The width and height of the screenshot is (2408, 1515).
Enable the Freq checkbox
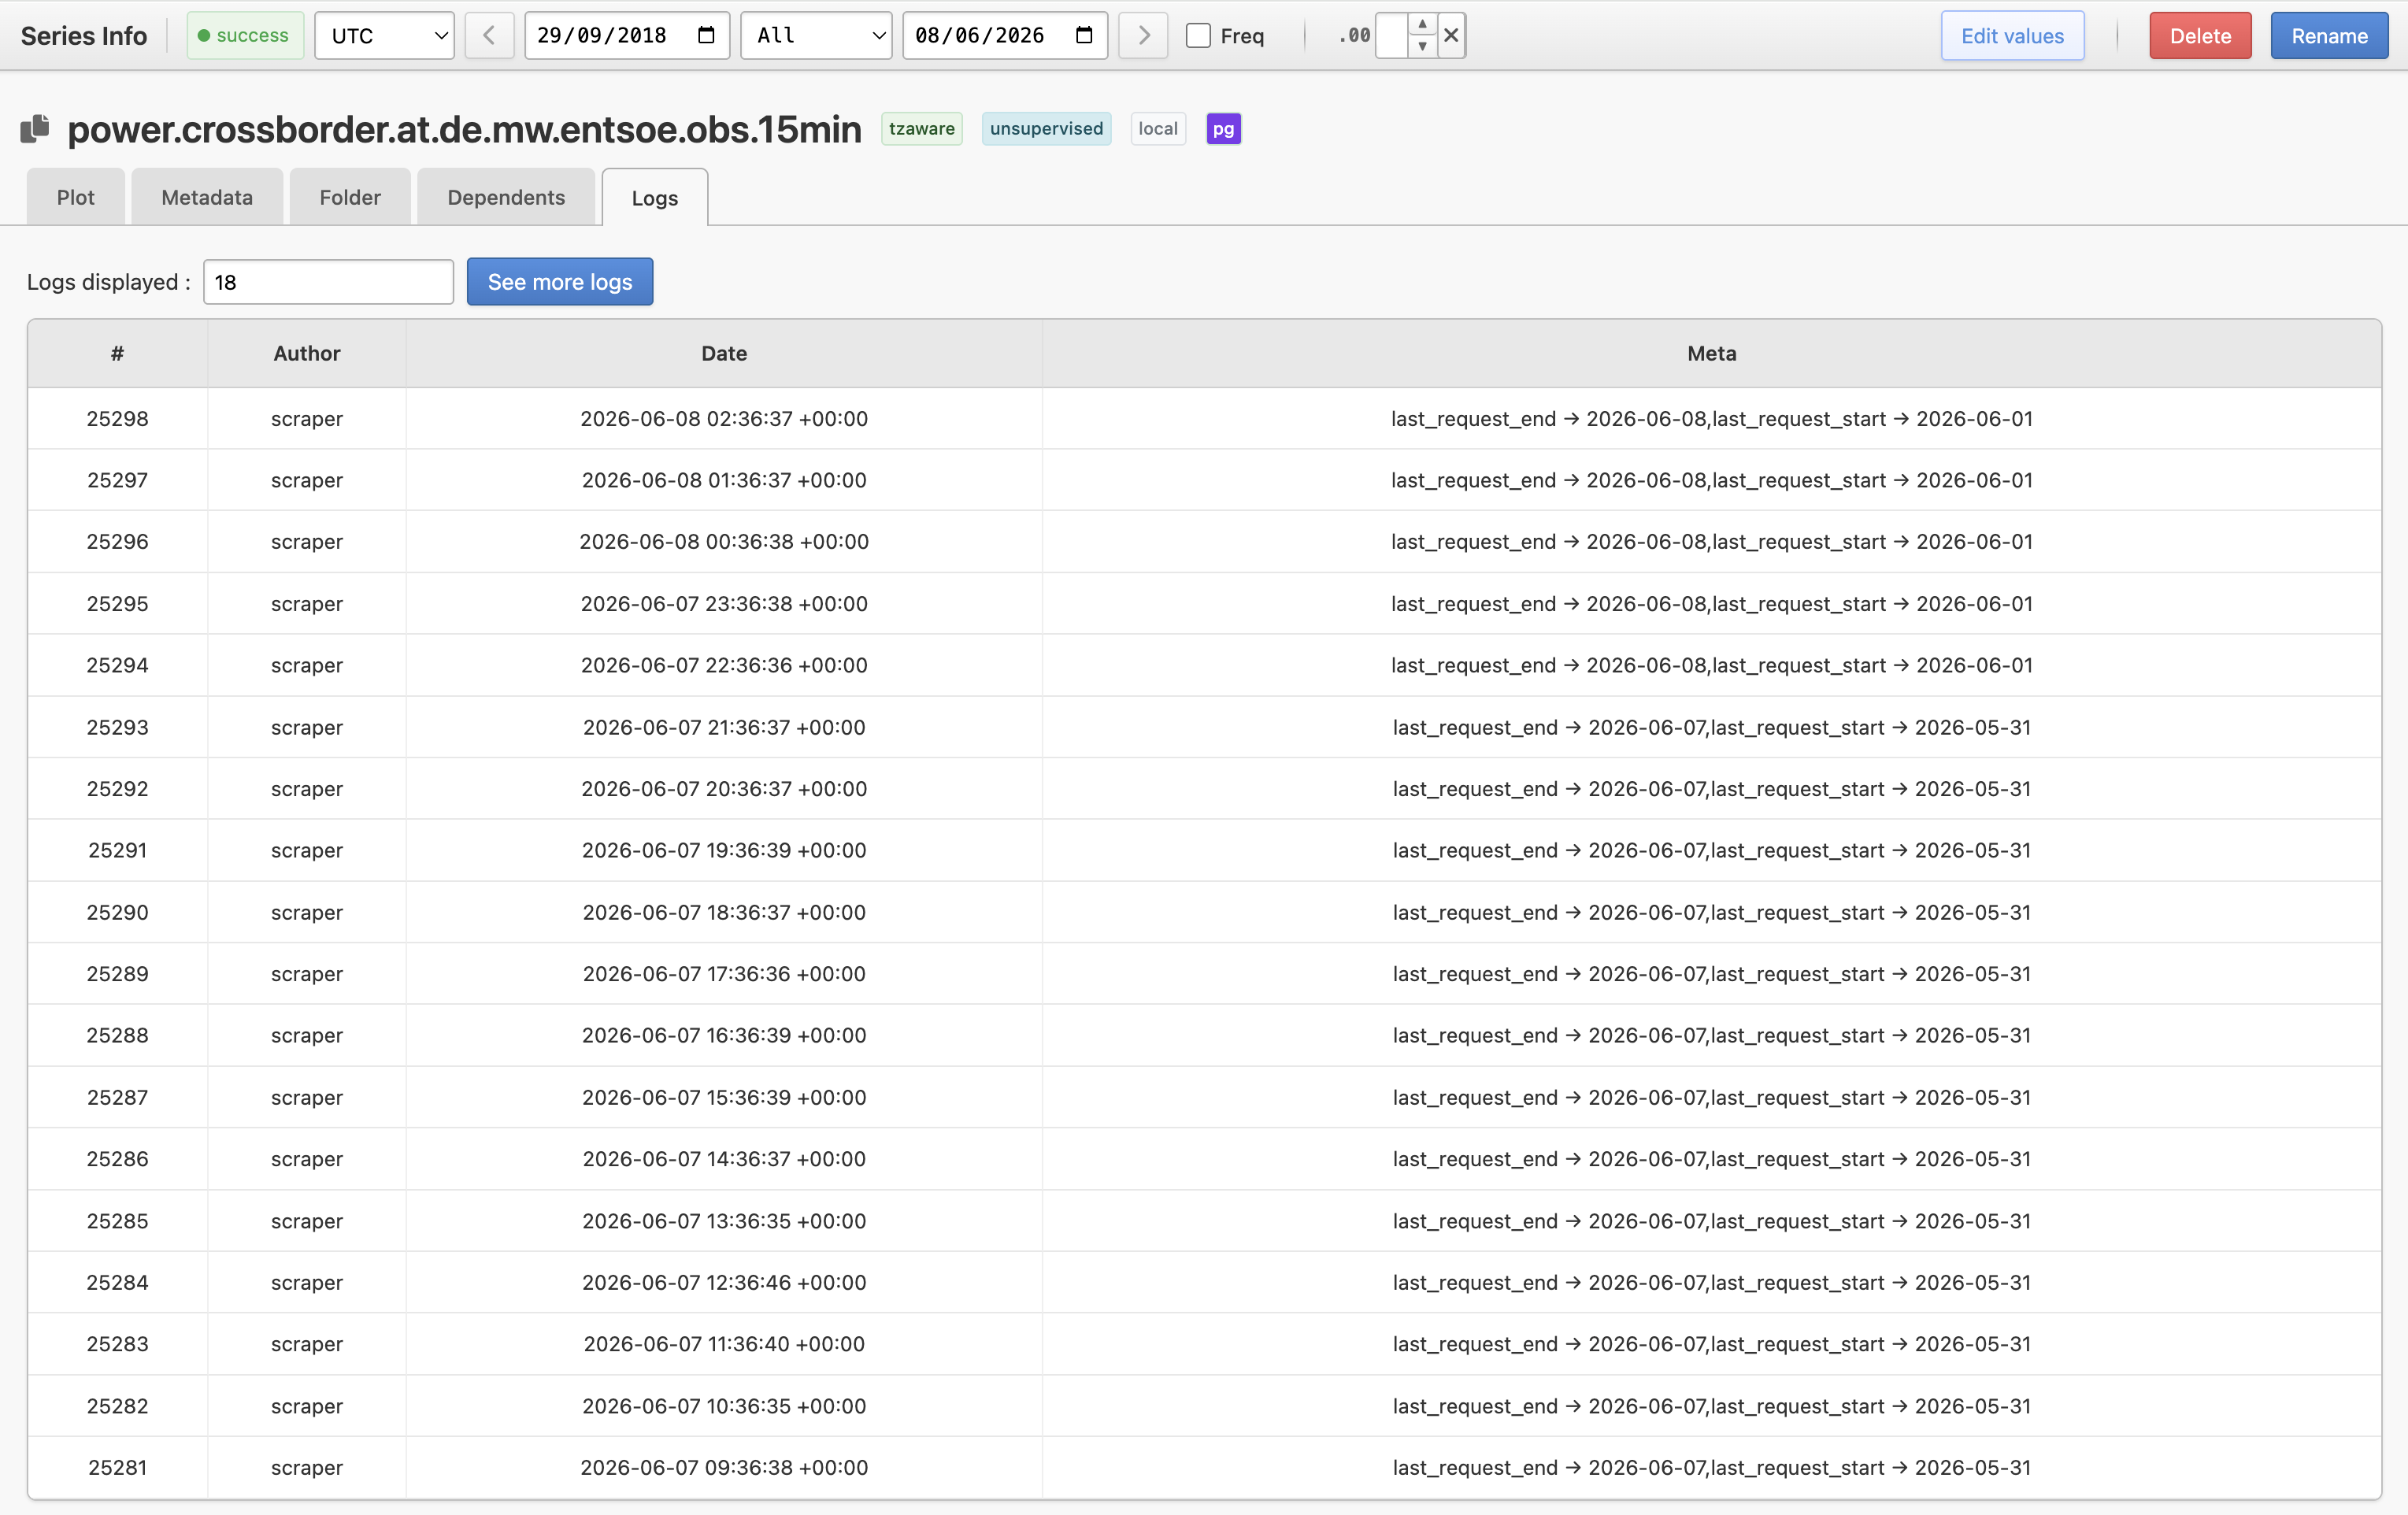(x=1198, y=36)
